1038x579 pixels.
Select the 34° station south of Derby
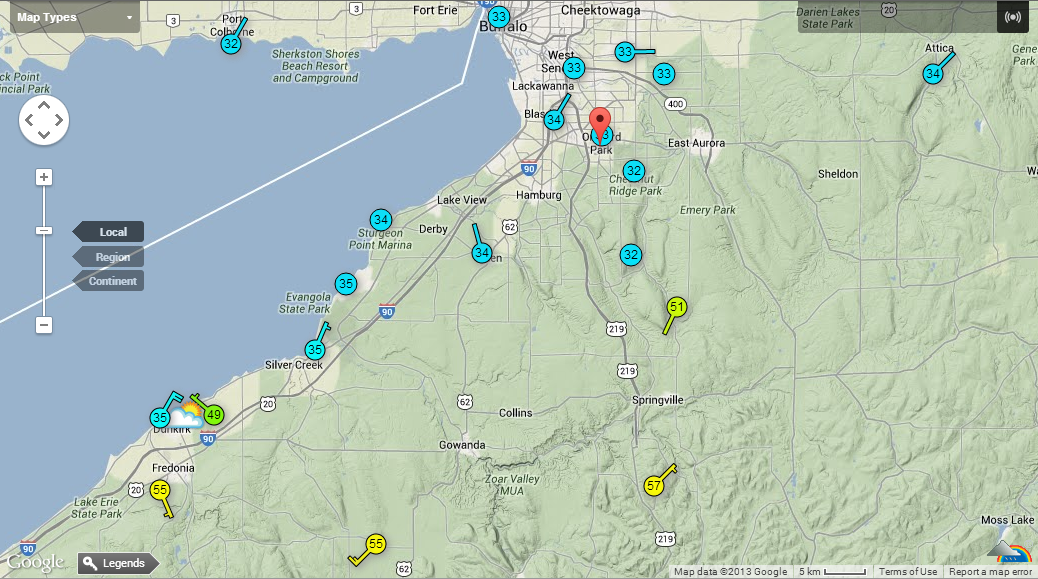(x=482, y=252)
